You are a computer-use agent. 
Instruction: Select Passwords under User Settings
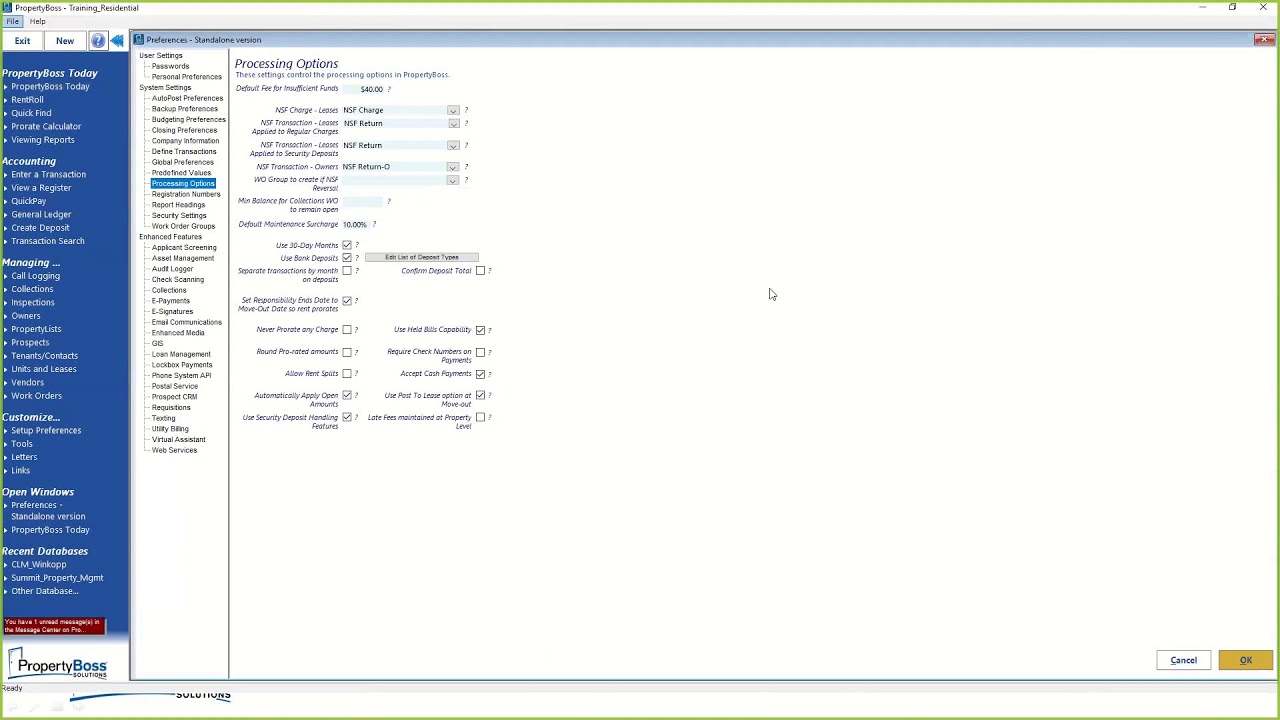click(x=170, y=66)
